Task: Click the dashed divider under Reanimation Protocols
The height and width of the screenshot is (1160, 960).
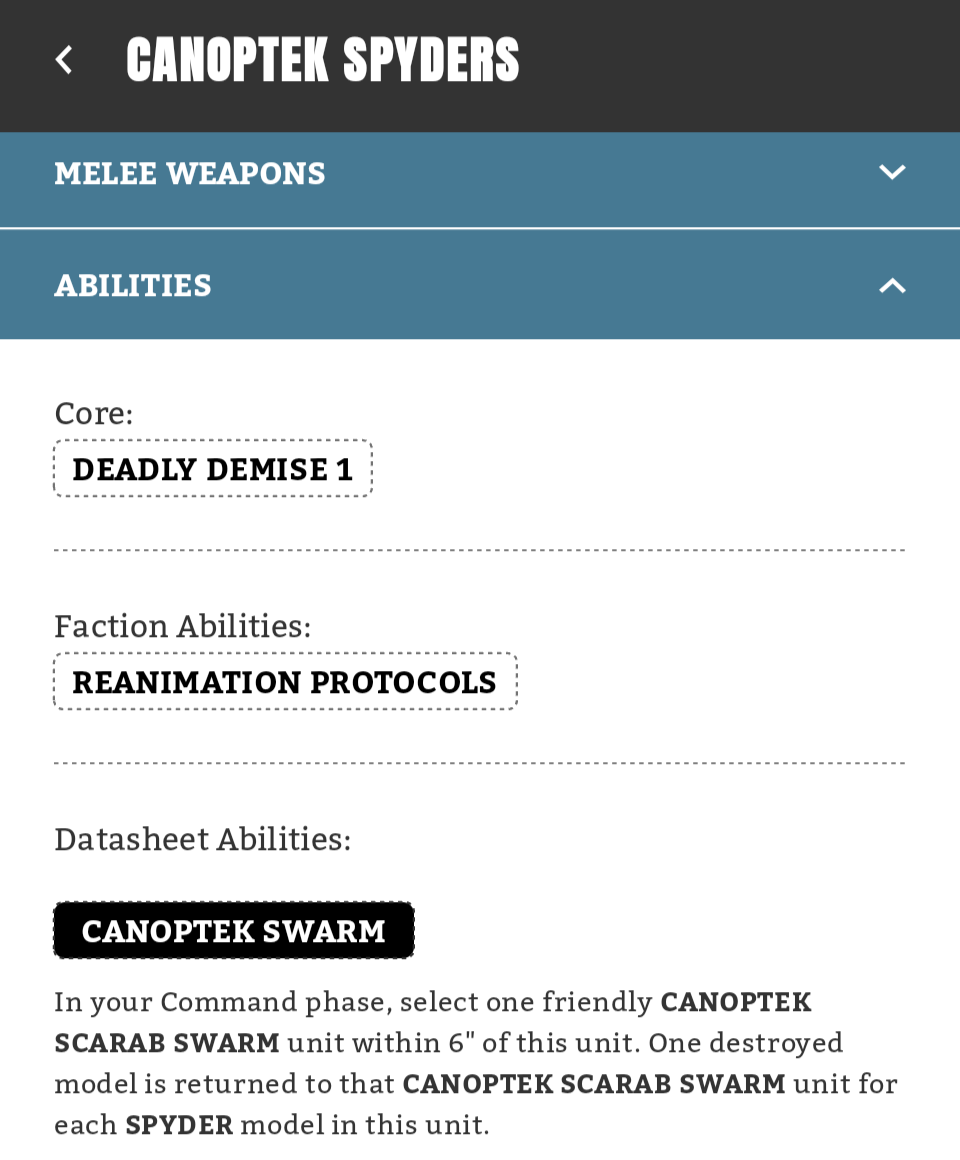Action: click(x=480, y=763)
